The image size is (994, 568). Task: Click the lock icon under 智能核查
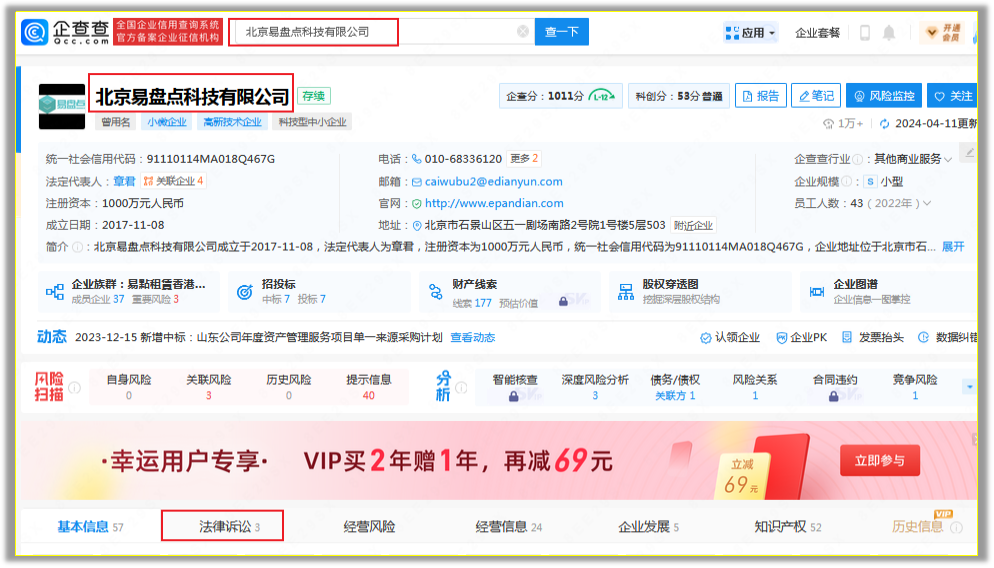pos(513,396)
